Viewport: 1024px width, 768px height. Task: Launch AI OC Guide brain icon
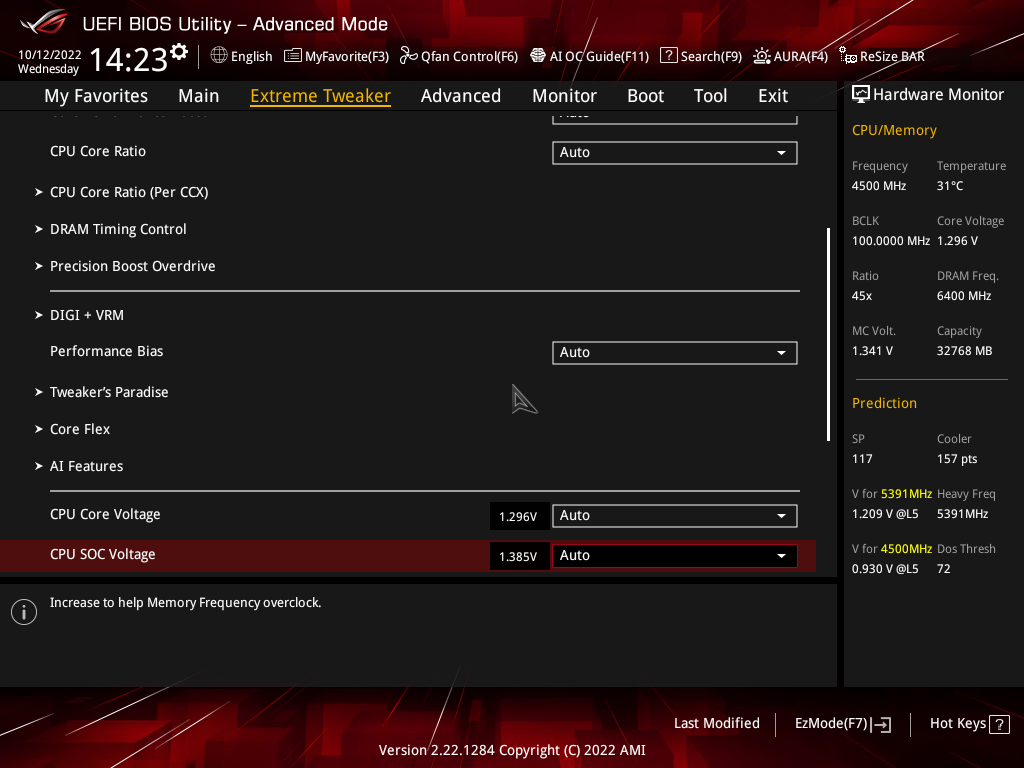537,56
